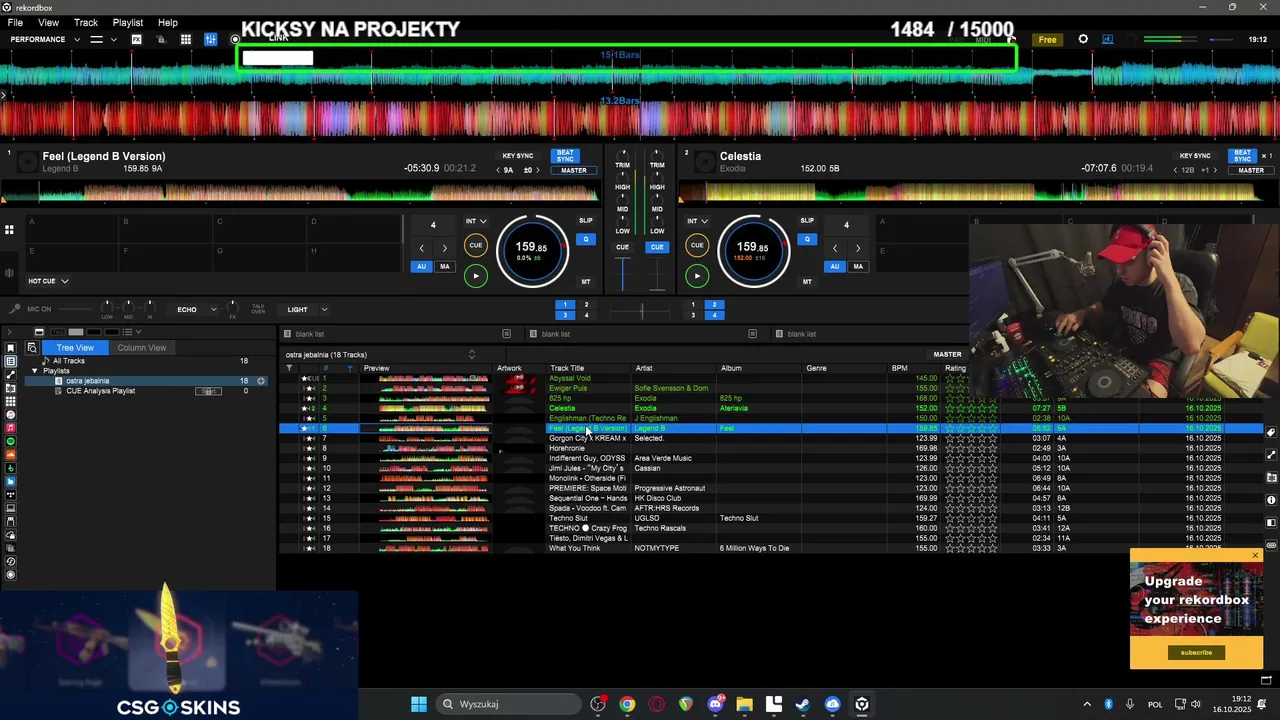
Task: Click the MIC ON microphone icon
Action: coord(14,310)
